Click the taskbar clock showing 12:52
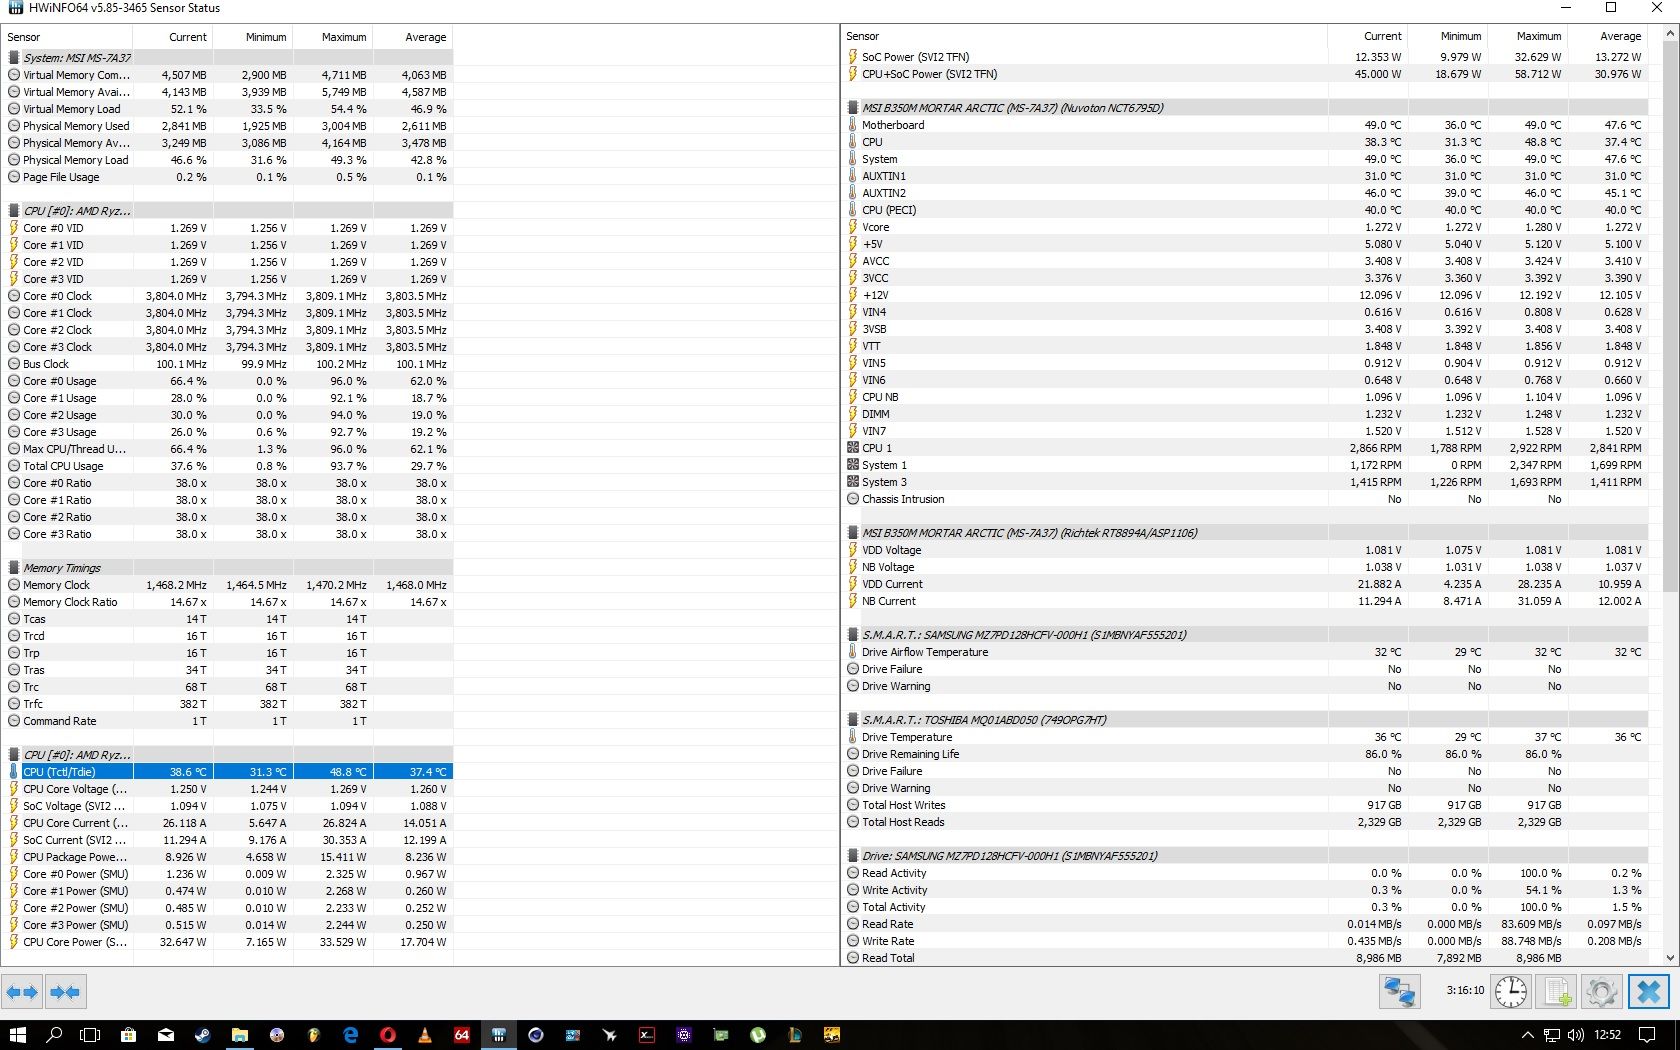 pyautogui.click(x=1607, y=1035)
